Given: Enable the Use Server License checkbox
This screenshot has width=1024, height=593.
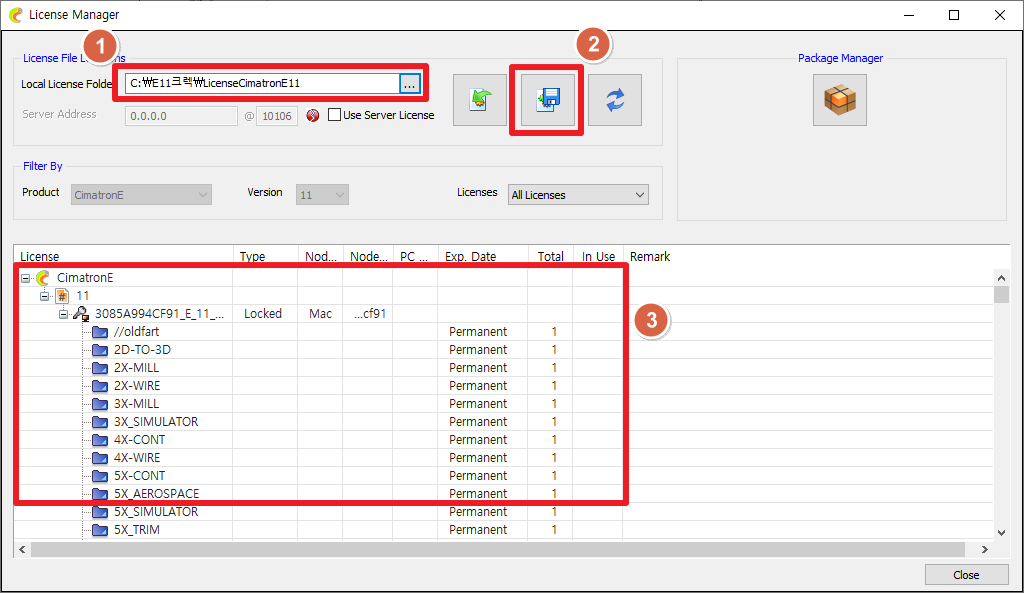Looking at the screenshot, I should point(334,115).
